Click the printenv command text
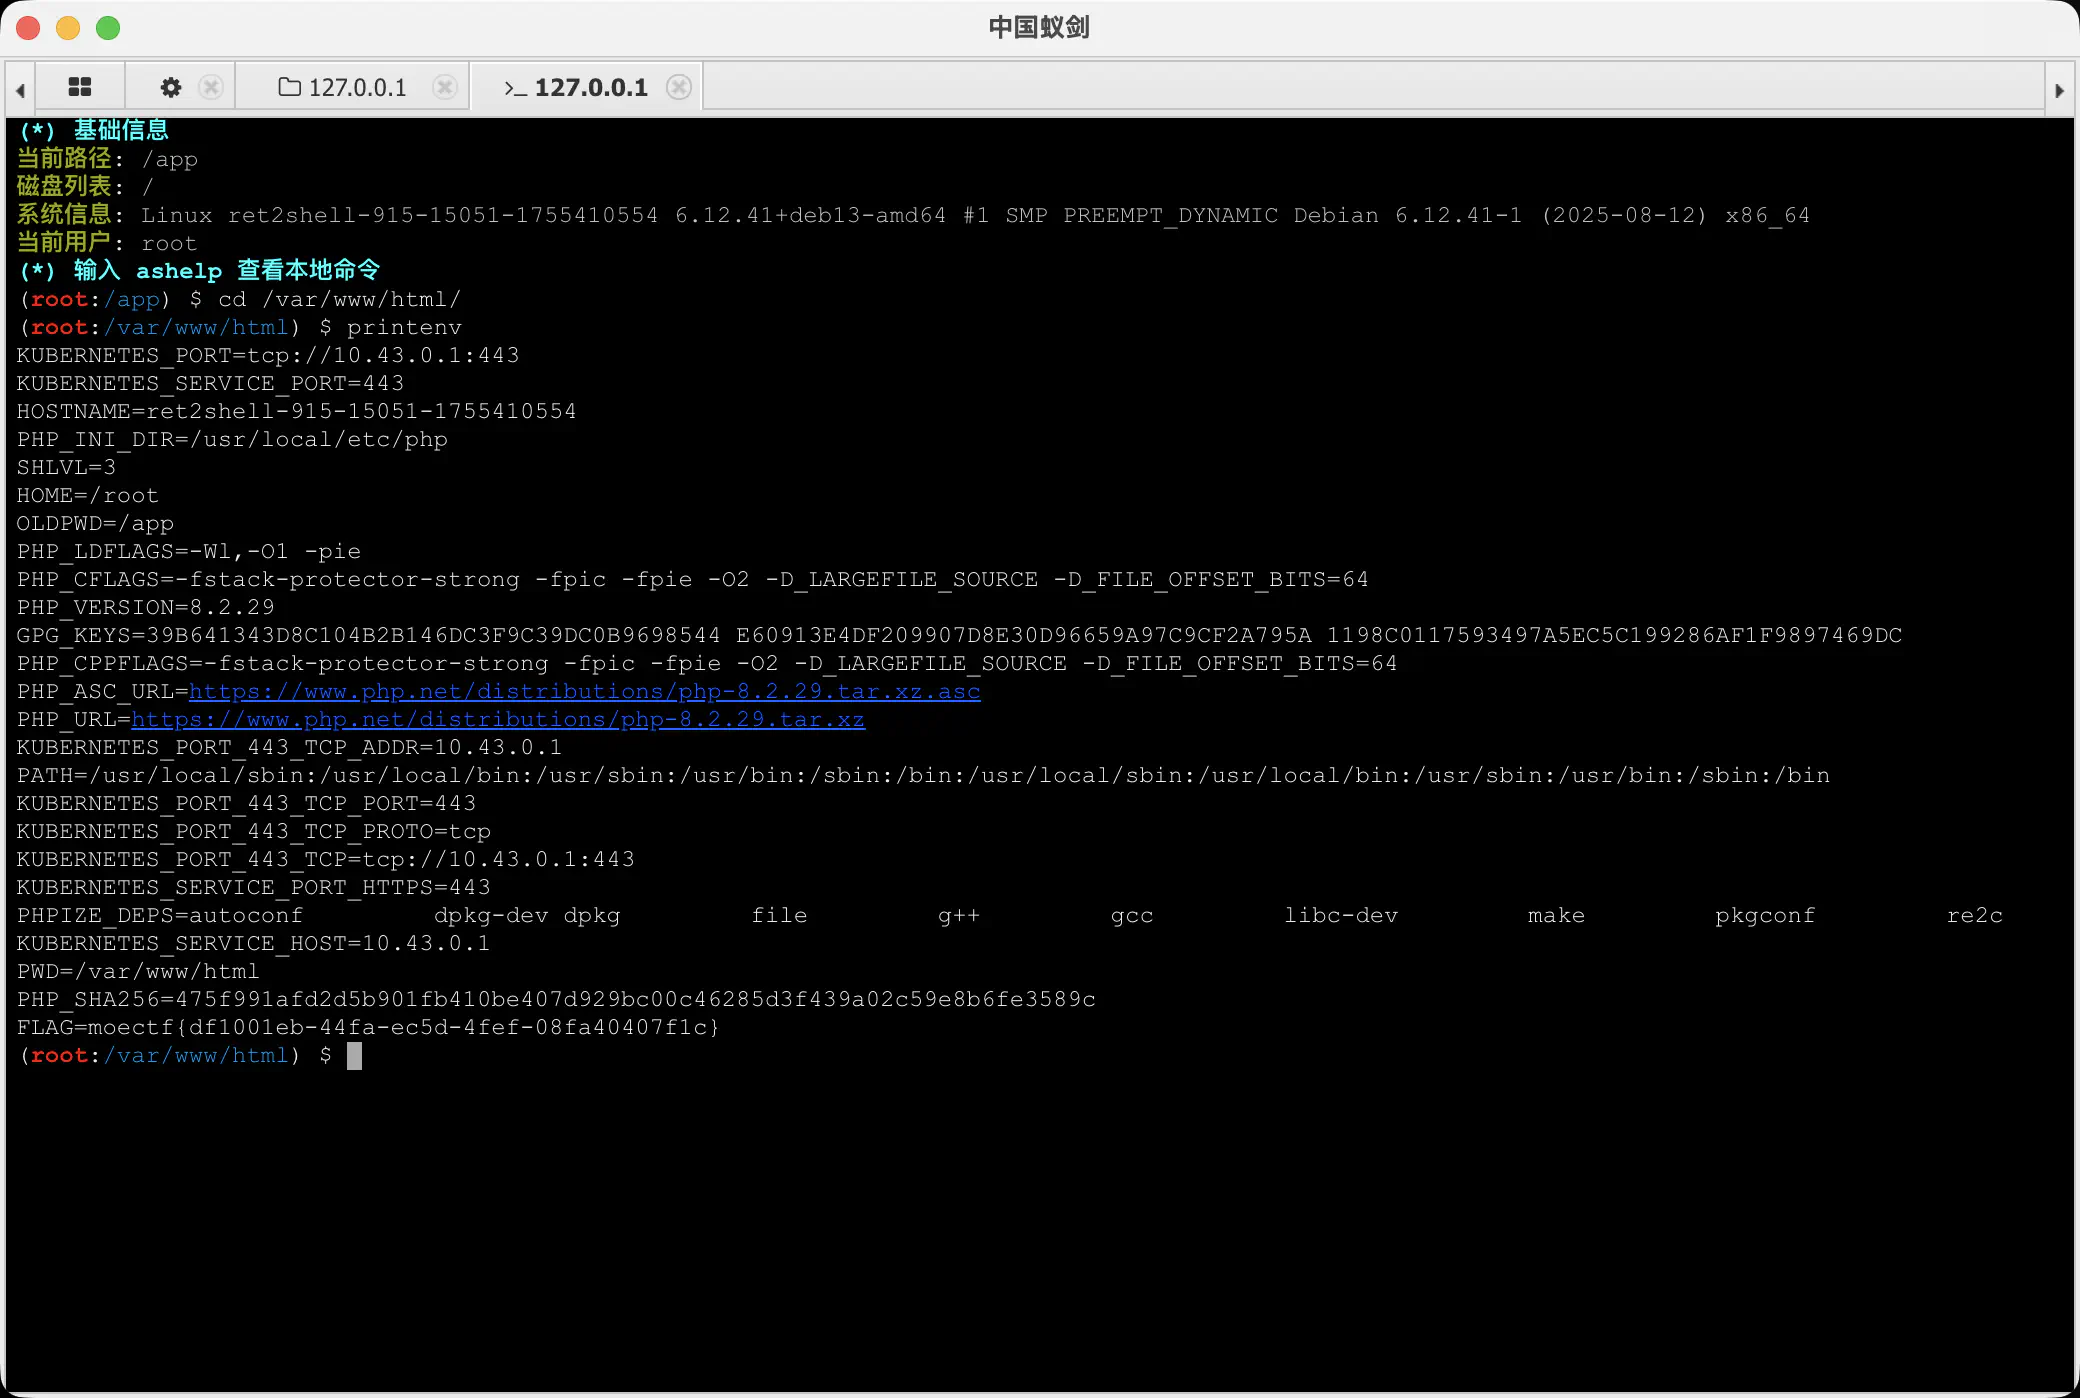2080x1398 pixels. tap(404, 327)
